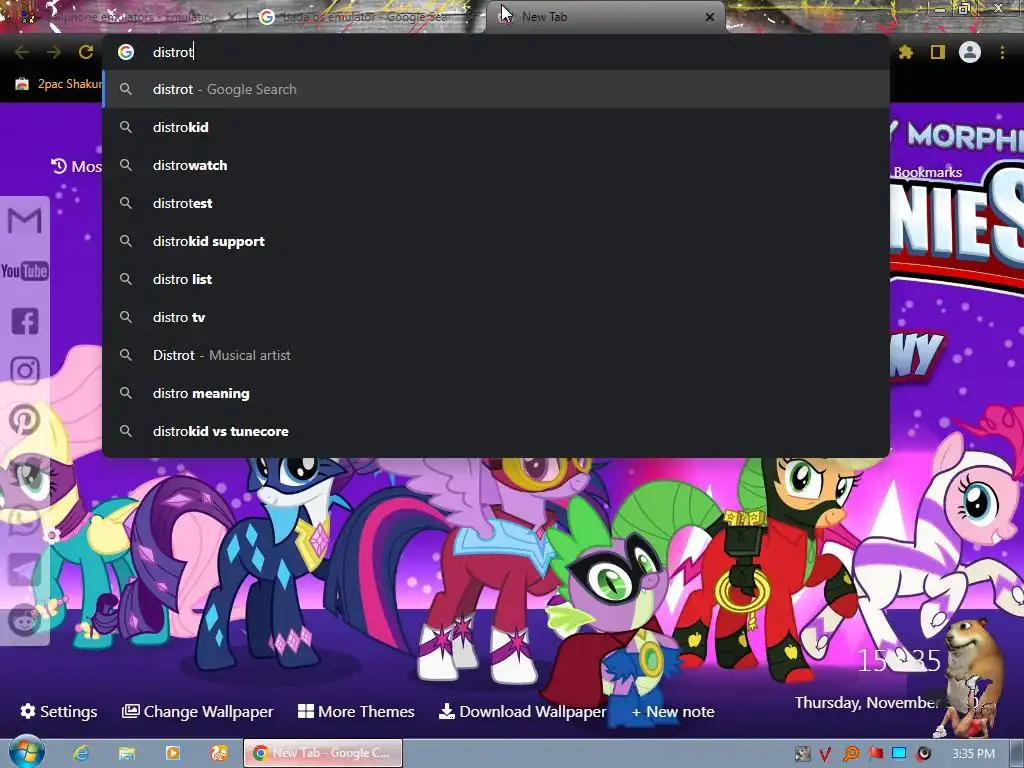Open YouTube from the sidebar
This screenshot has width=1024, height=768.
pyautogui.click(x=25, y=271)
